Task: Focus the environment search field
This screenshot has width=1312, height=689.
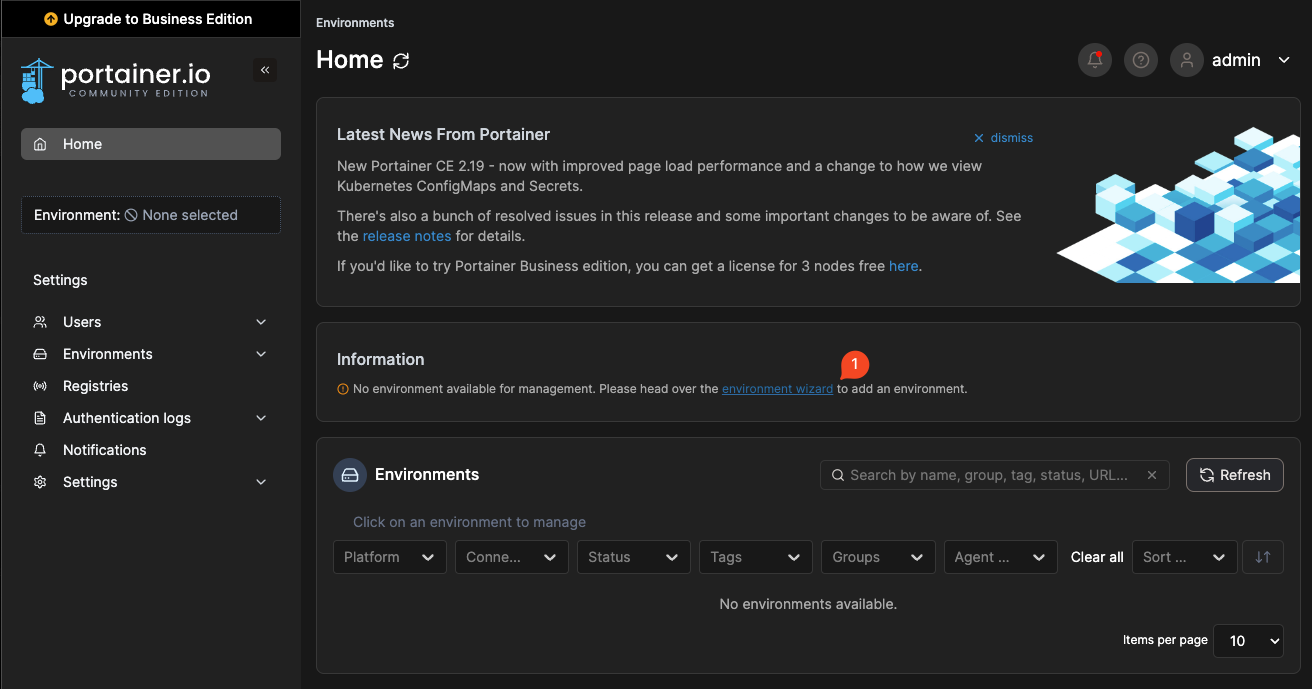Action: (995, 475)
